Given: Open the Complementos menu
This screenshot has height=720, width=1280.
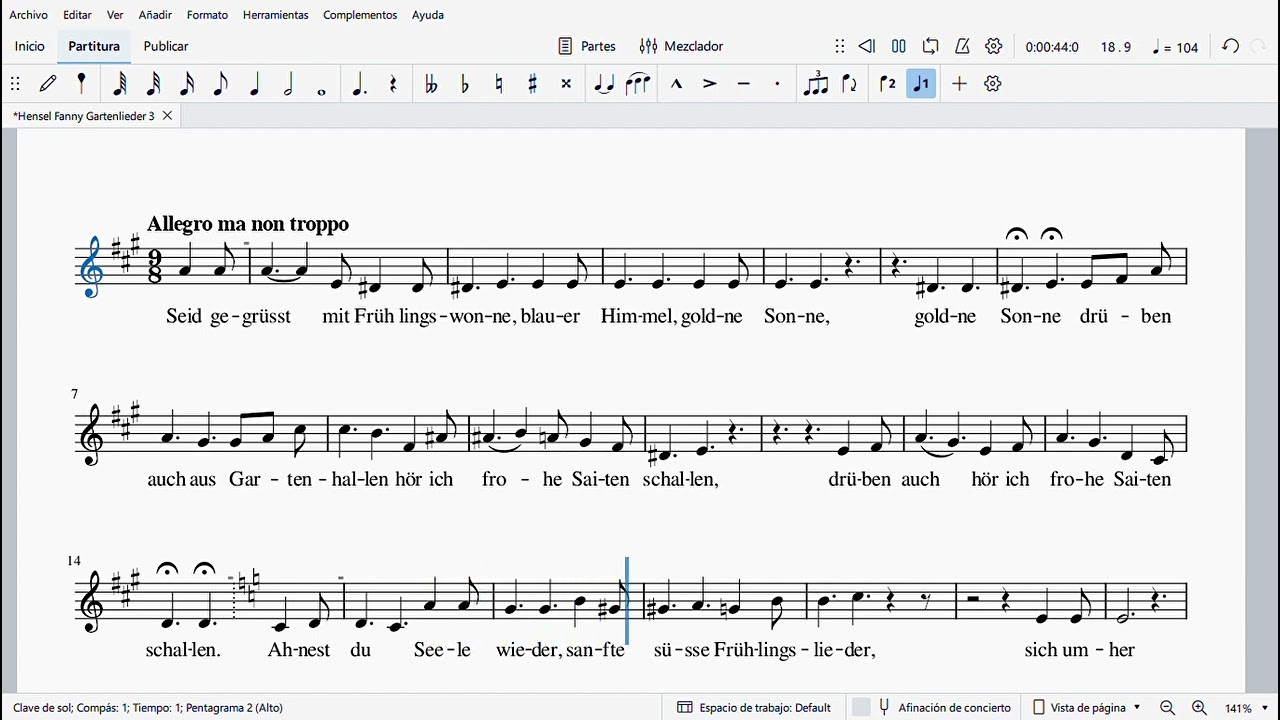Looking at the screenshot, I should pyautogui.click(x=360, y=15).
